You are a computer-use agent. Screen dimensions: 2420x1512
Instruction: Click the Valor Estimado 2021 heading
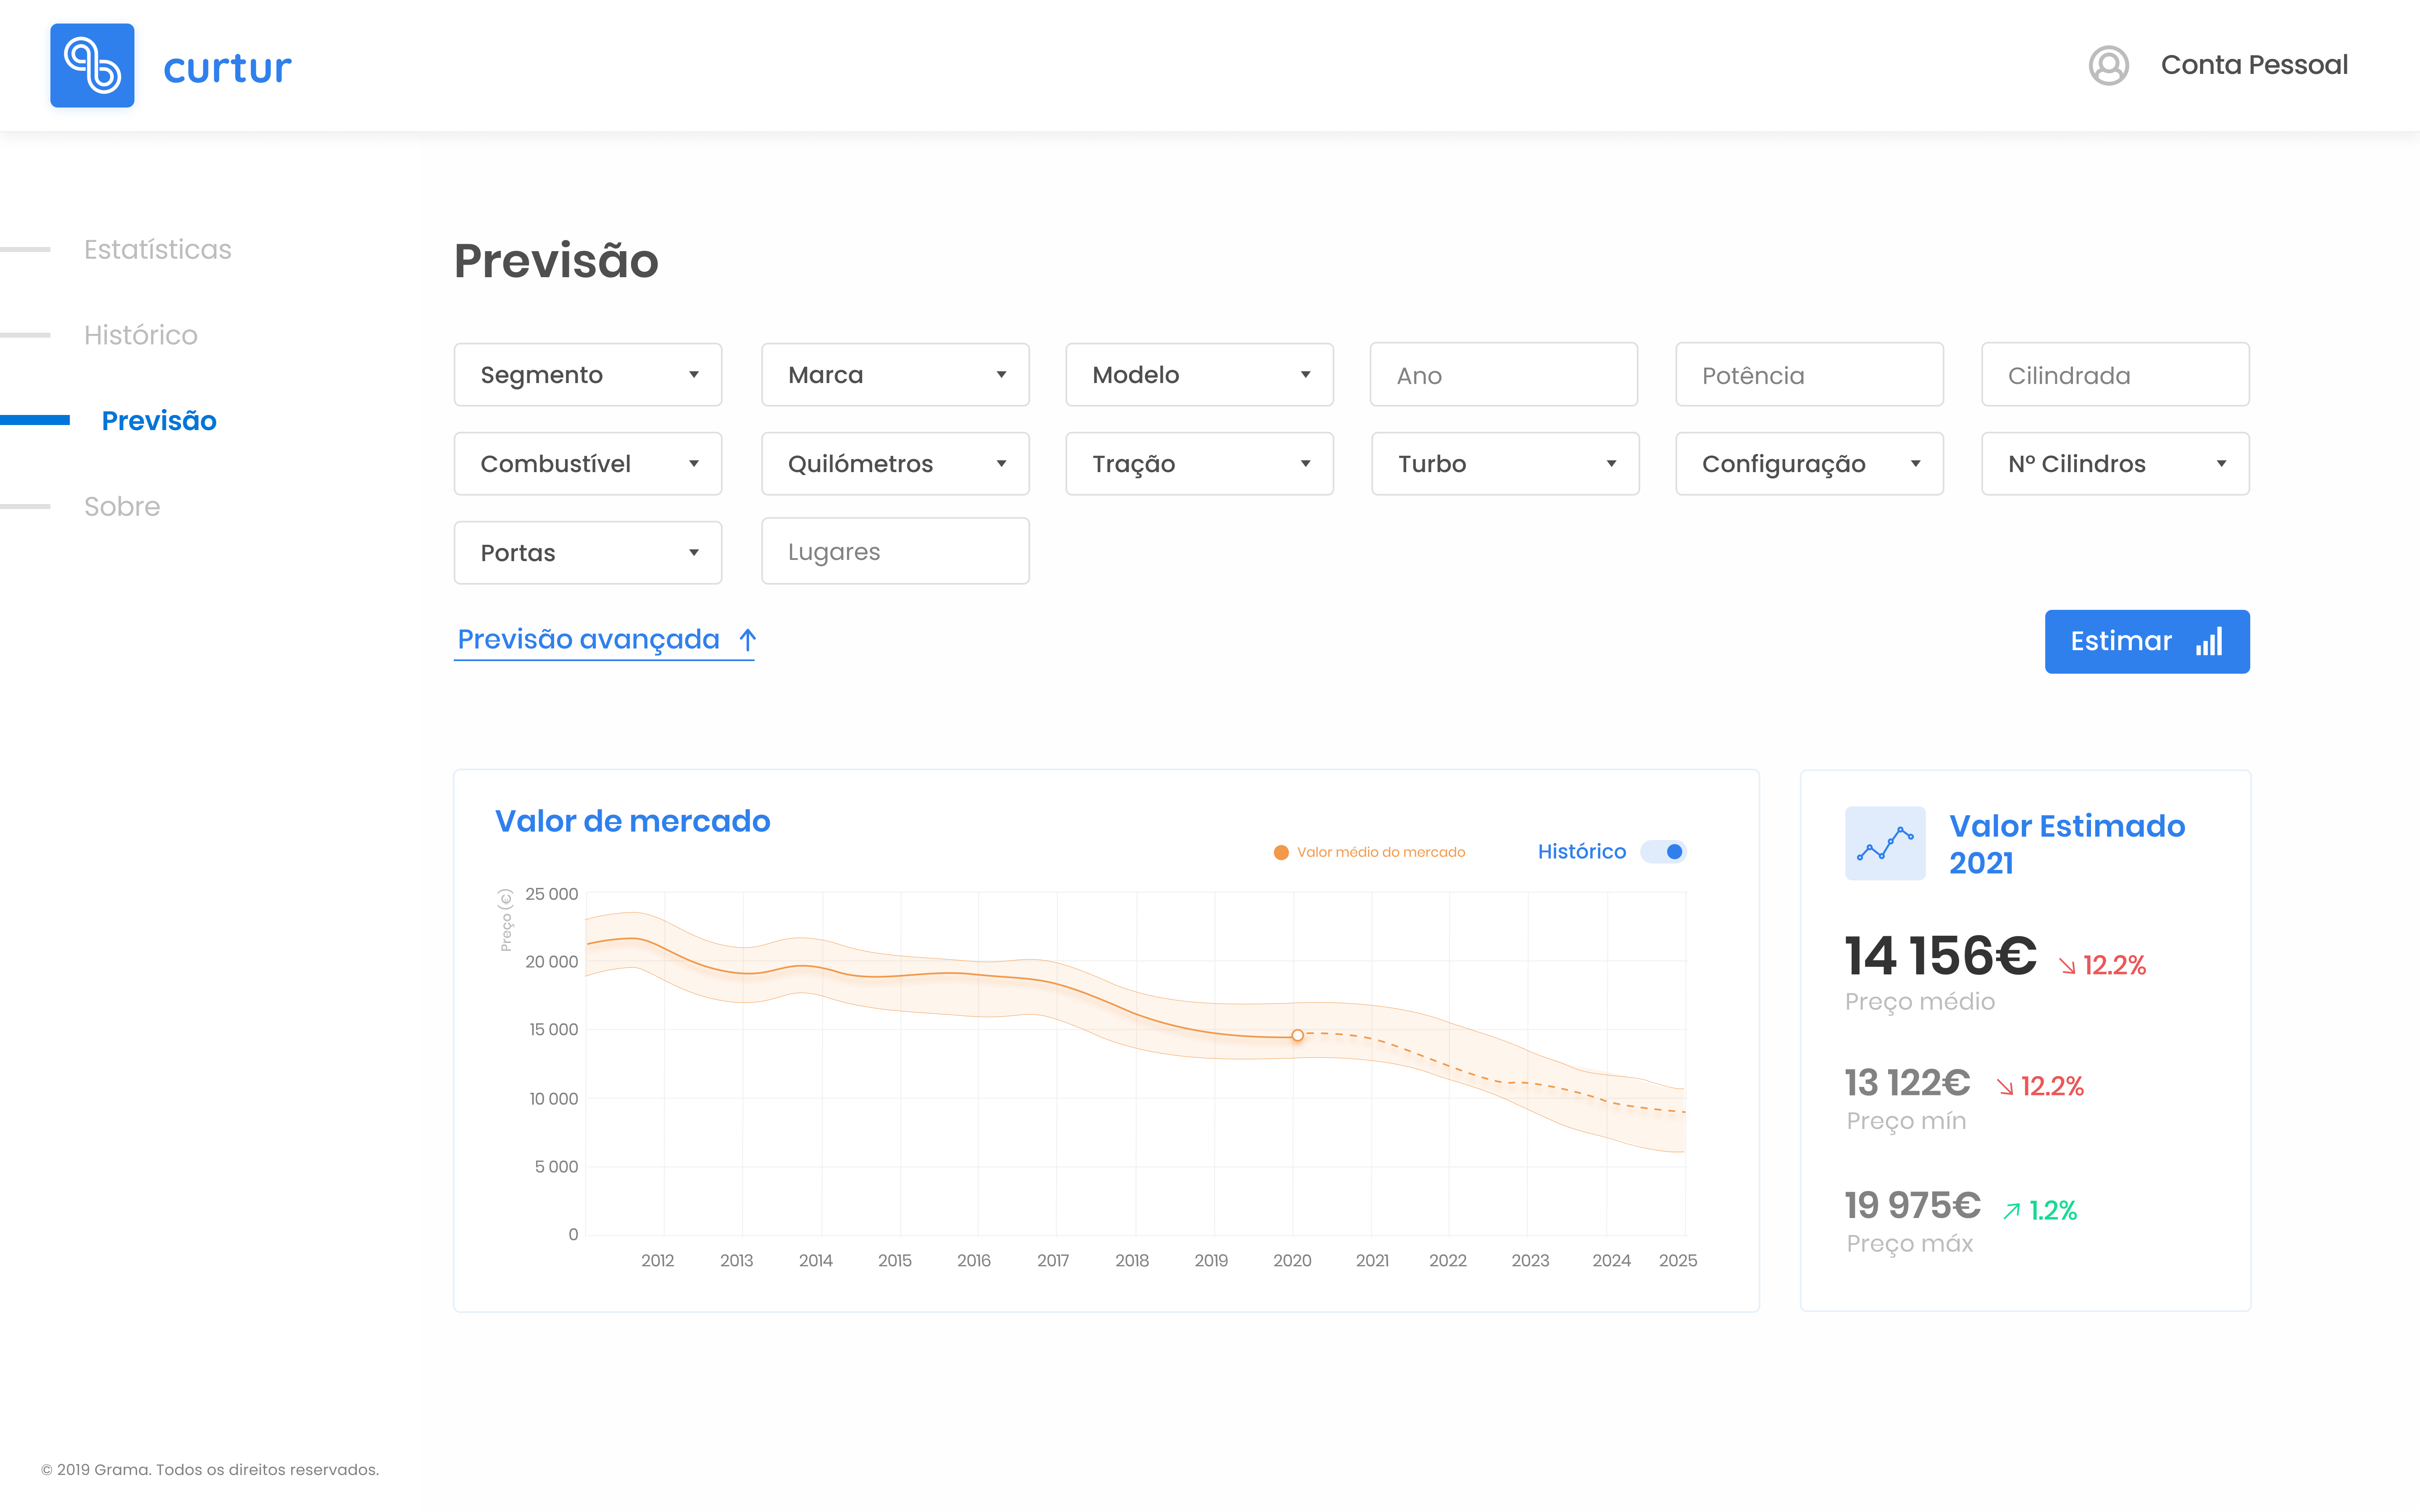pos(2067,844)
